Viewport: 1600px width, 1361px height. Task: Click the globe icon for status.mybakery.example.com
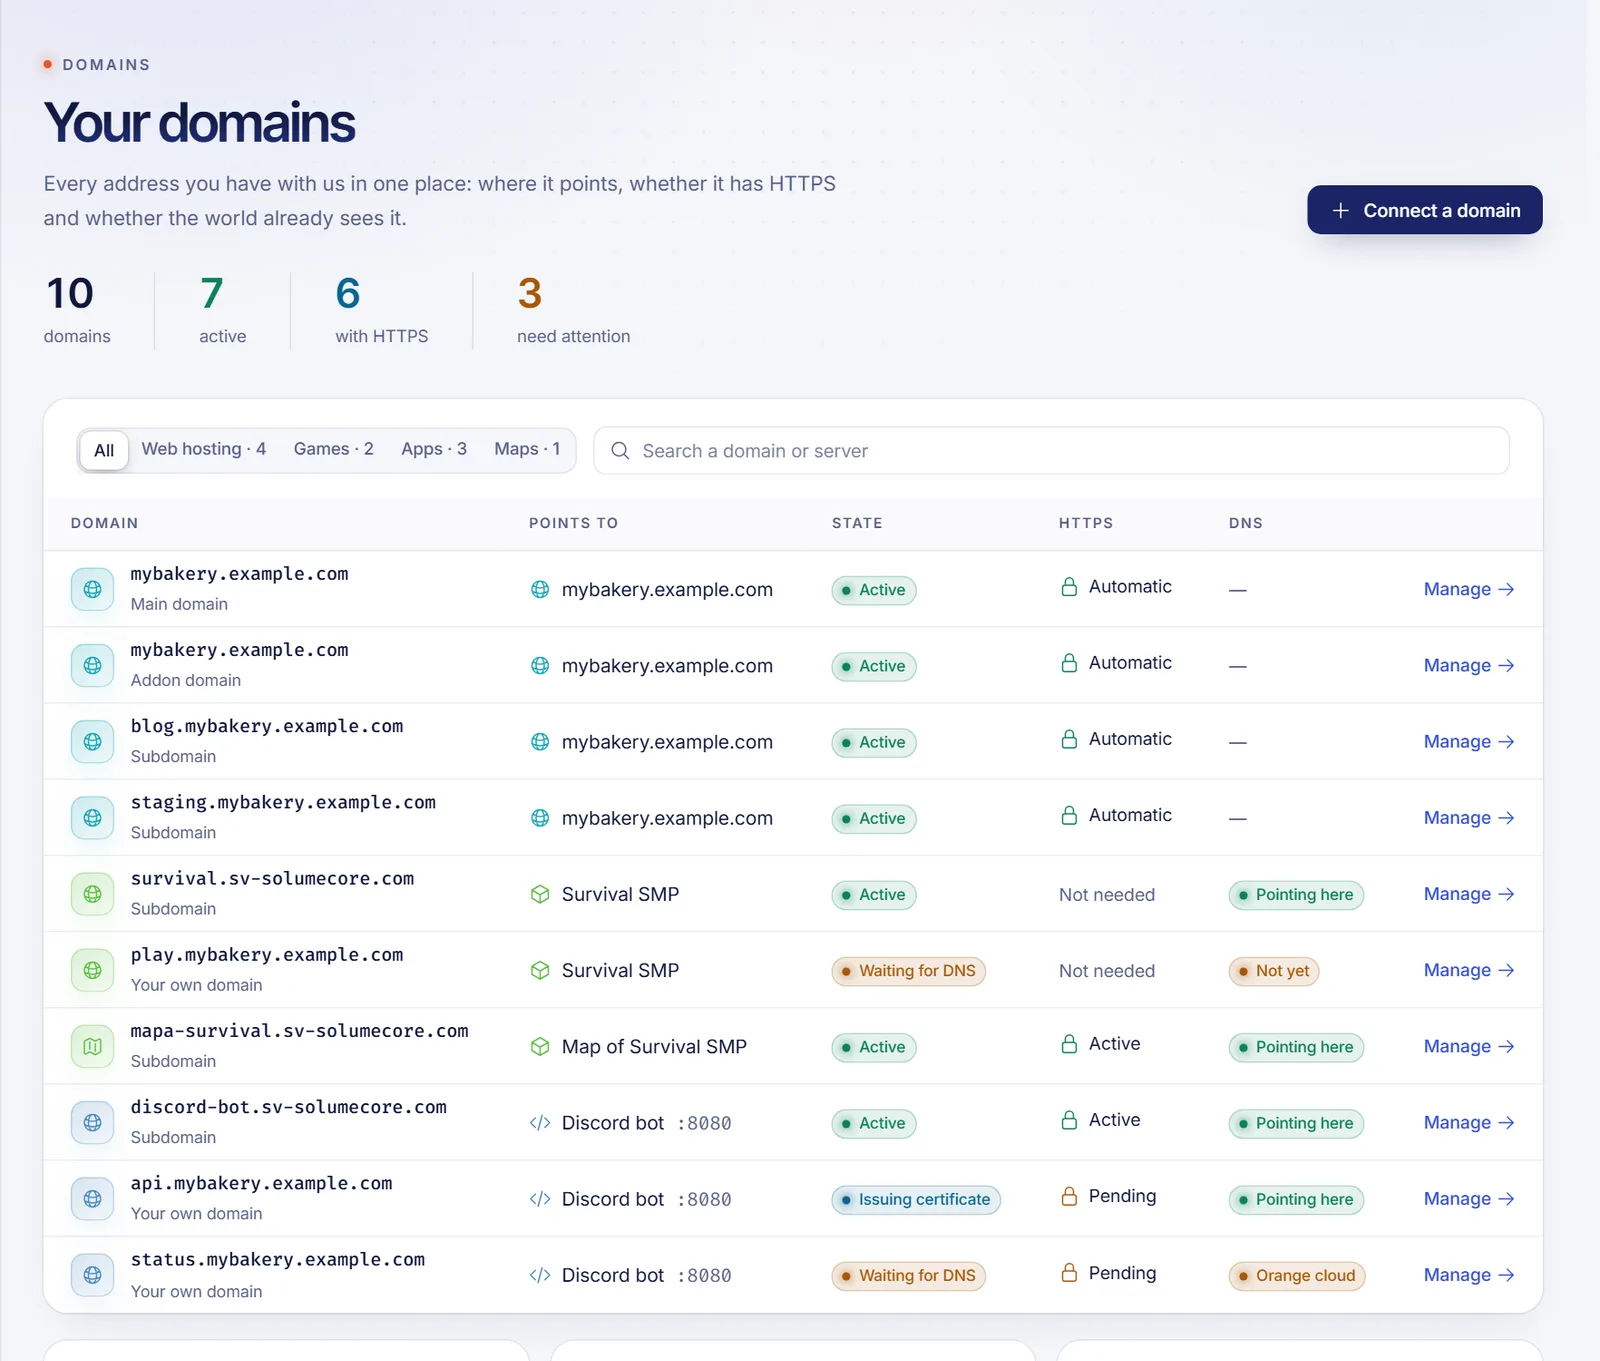point(92,1275)
